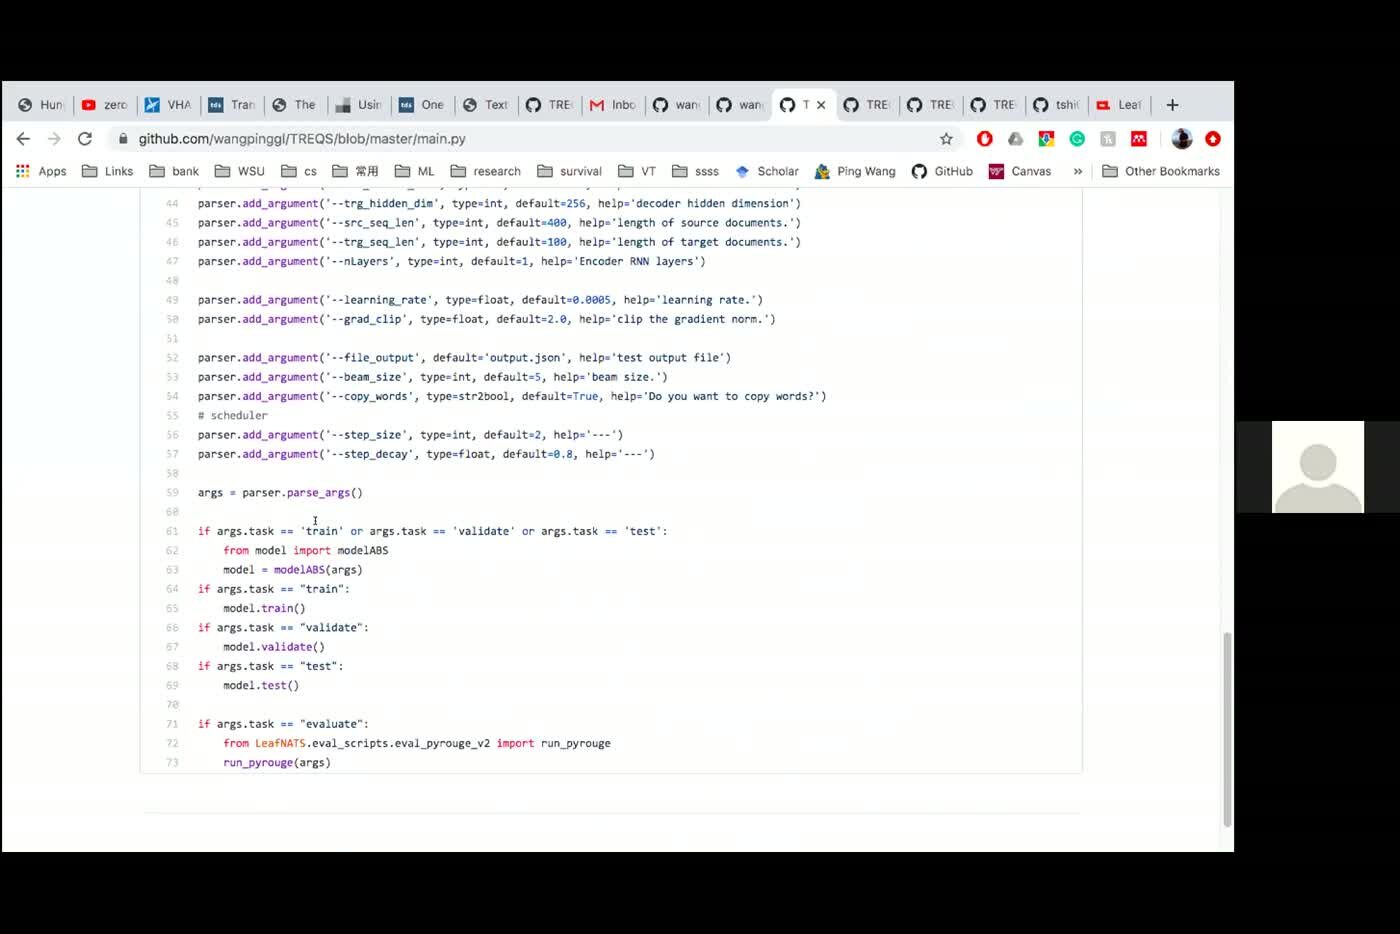Open the Scholar bookmark

click(x=767, y=171)
